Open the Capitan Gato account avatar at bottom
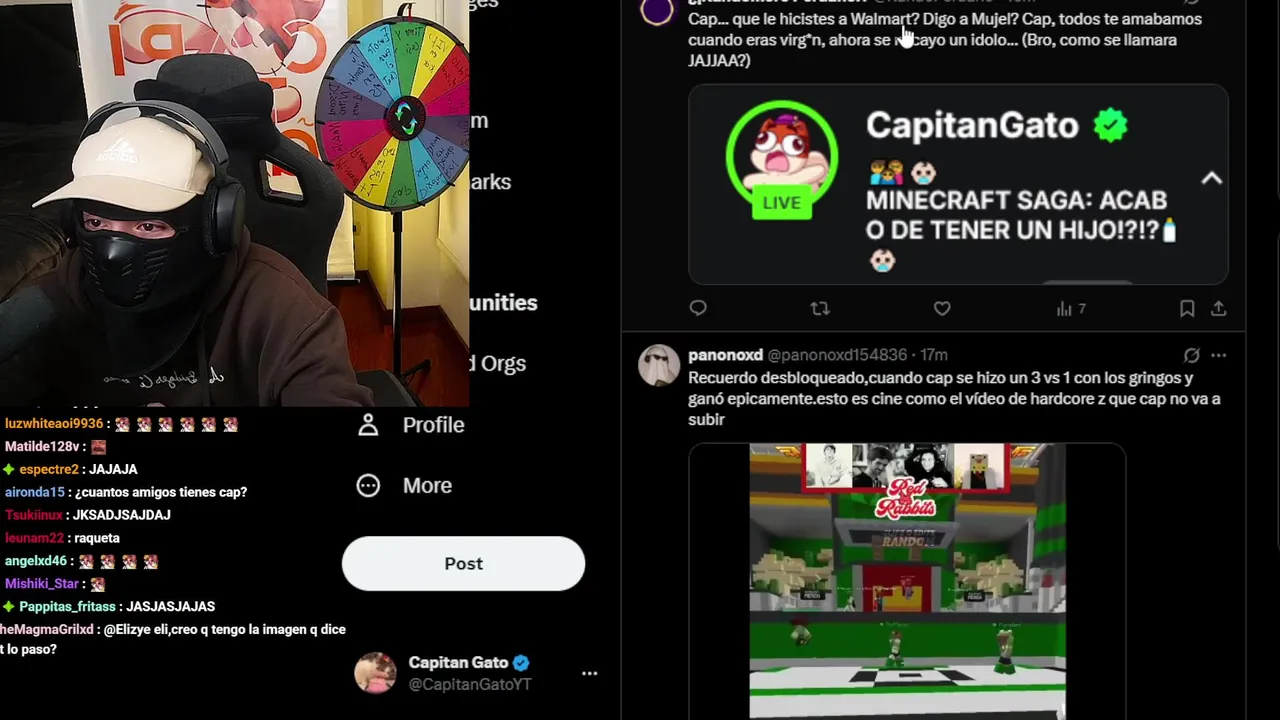Viewport: 1280px width, 720px height. 375,673
